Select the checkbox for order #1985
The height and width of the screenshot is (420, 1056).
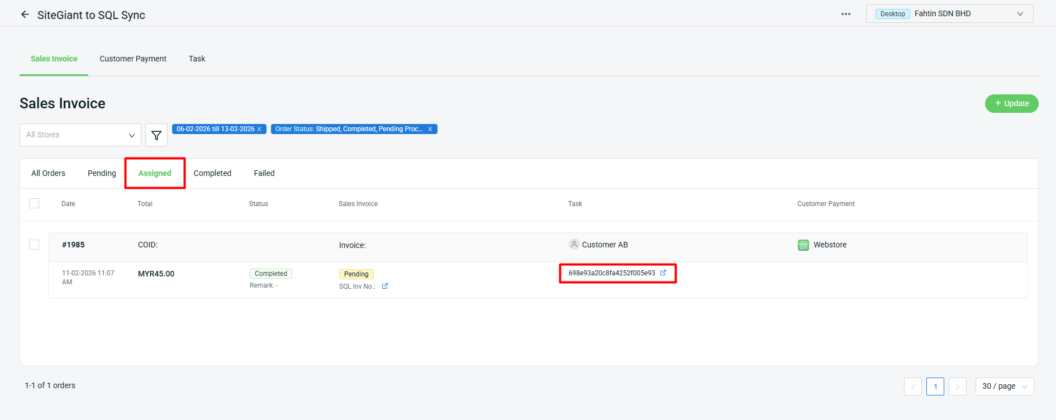pyautogui.click(x=34, y=244)
